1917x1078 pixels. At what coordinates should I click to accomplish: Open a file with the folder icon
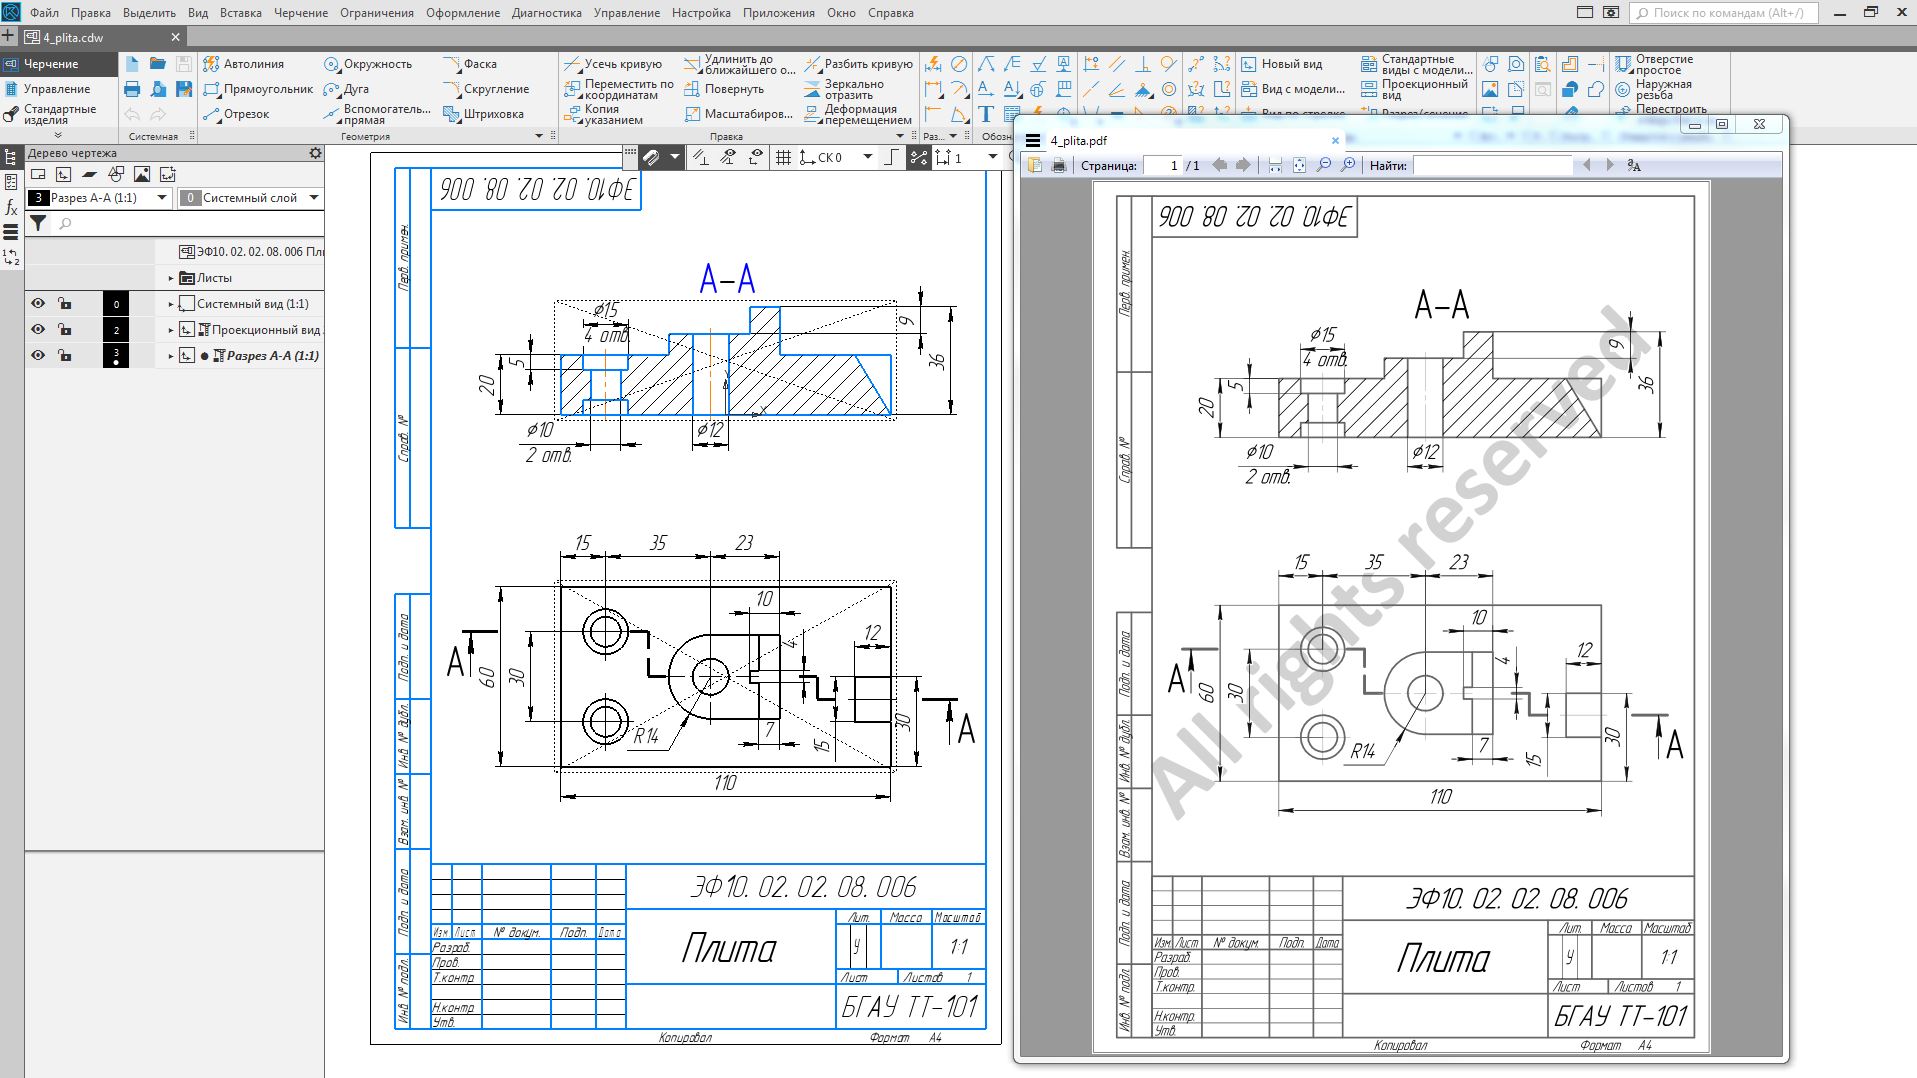tap(158, 64)
